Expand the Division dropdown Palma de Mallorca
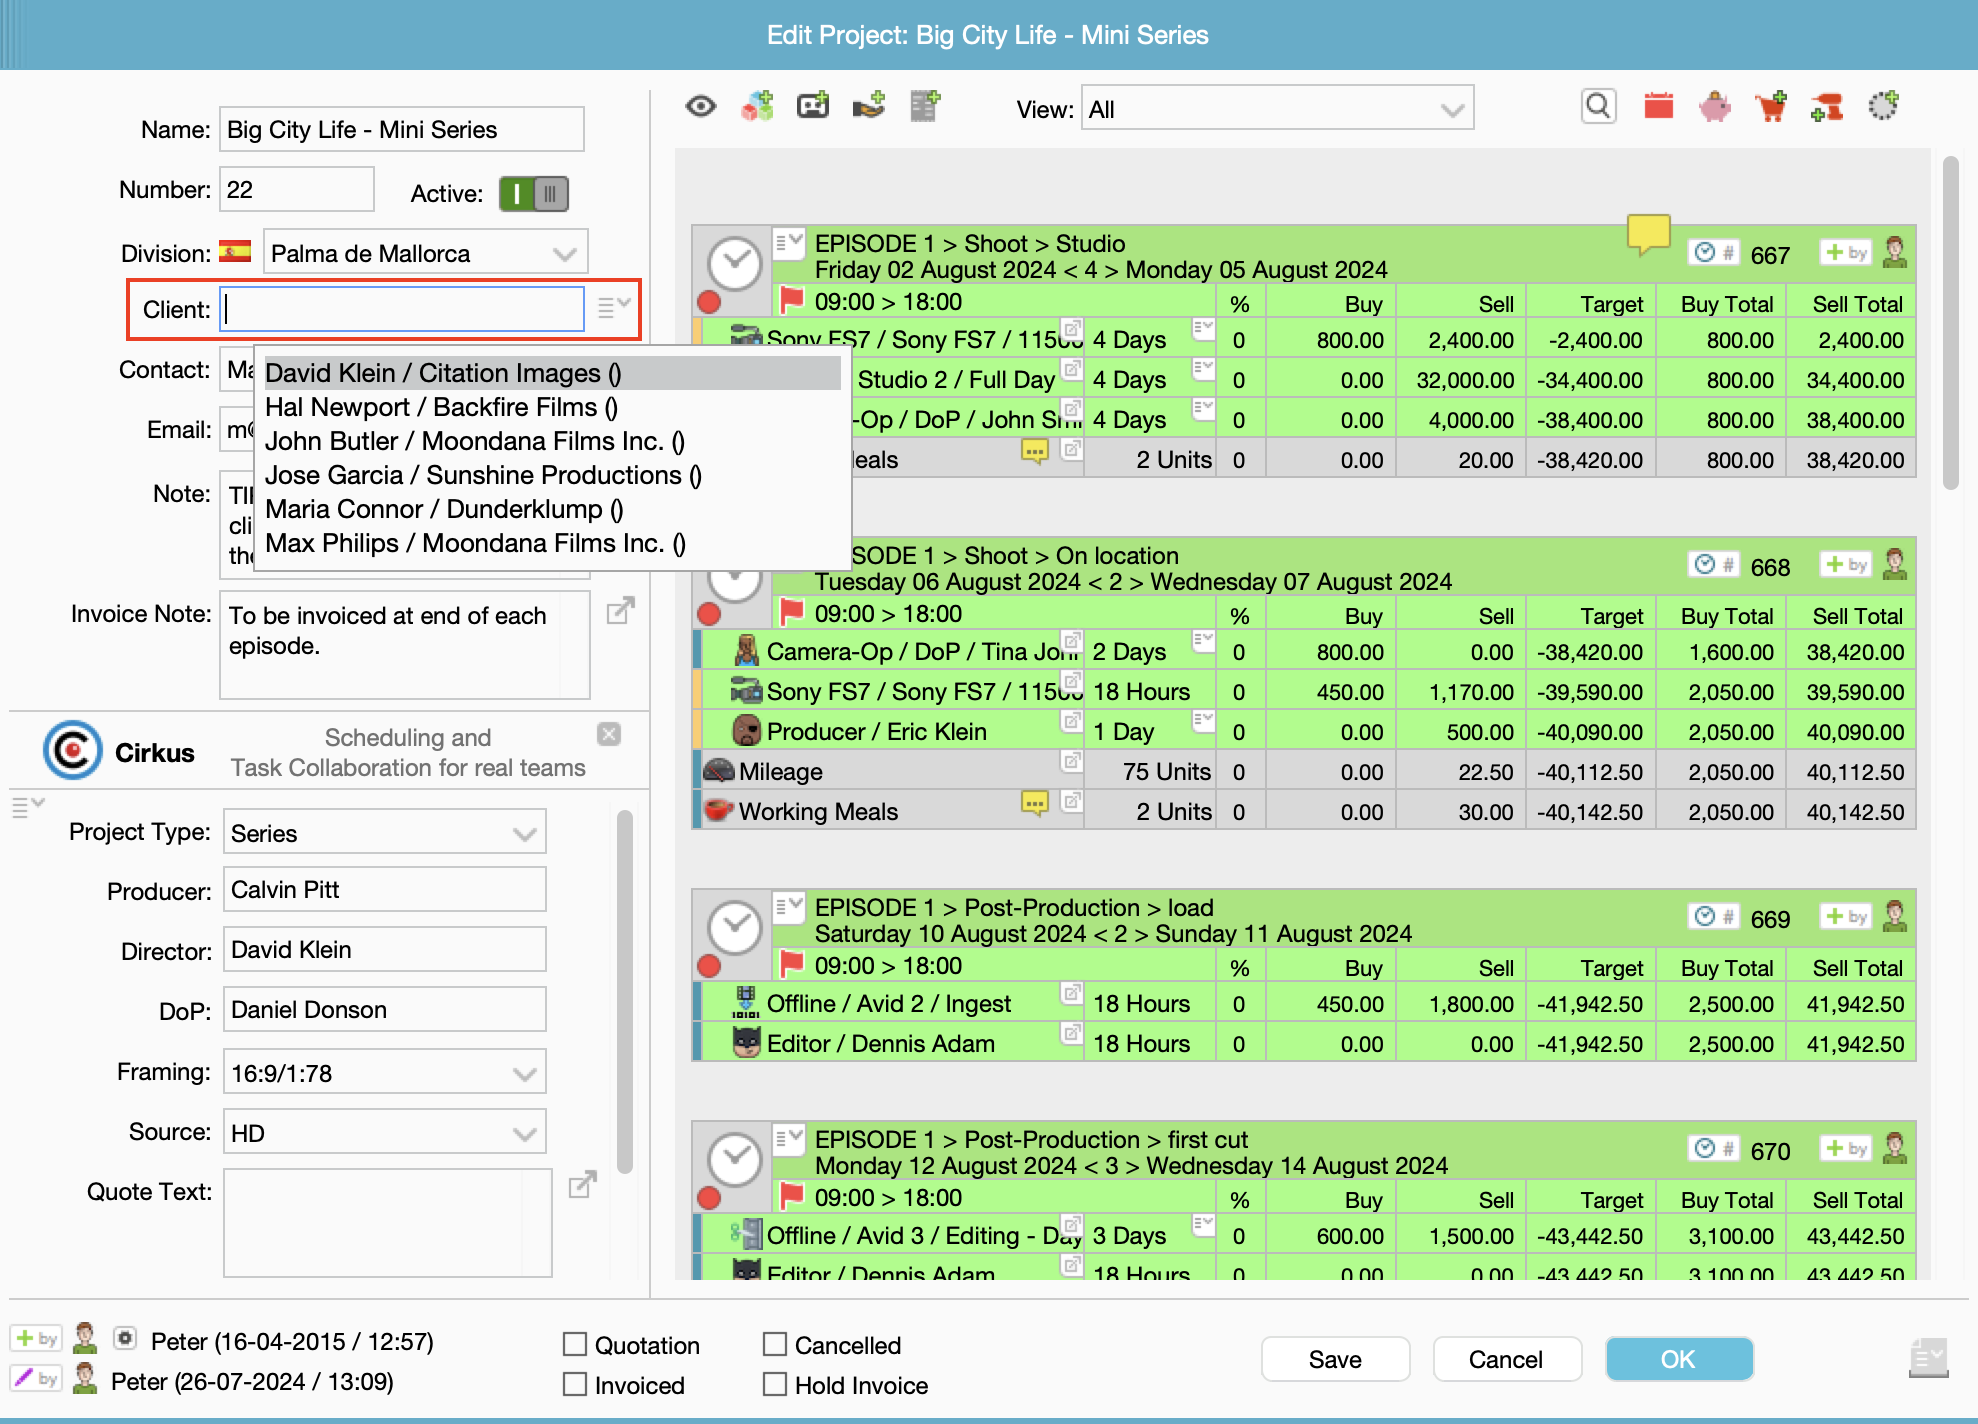 pos(425,253)
